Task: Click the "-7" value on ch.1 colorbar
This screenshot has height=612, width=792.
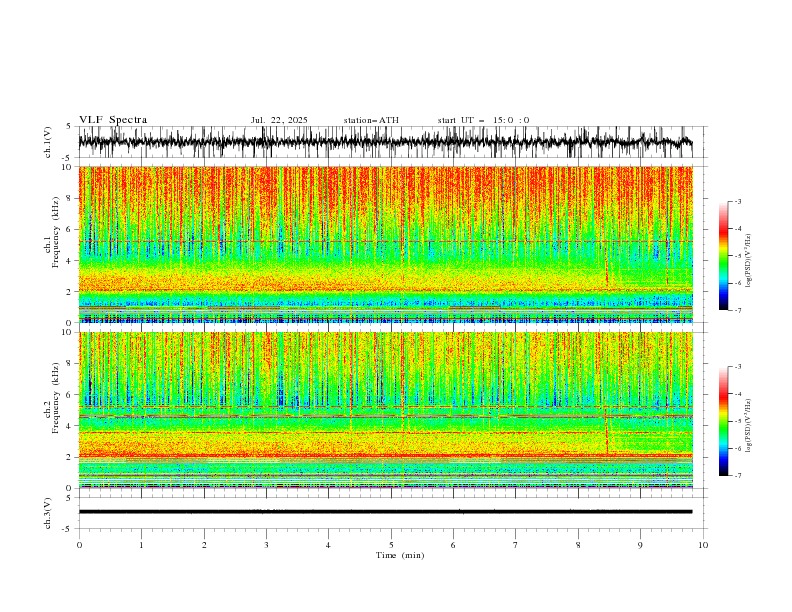Action: [x=738, y=310]
